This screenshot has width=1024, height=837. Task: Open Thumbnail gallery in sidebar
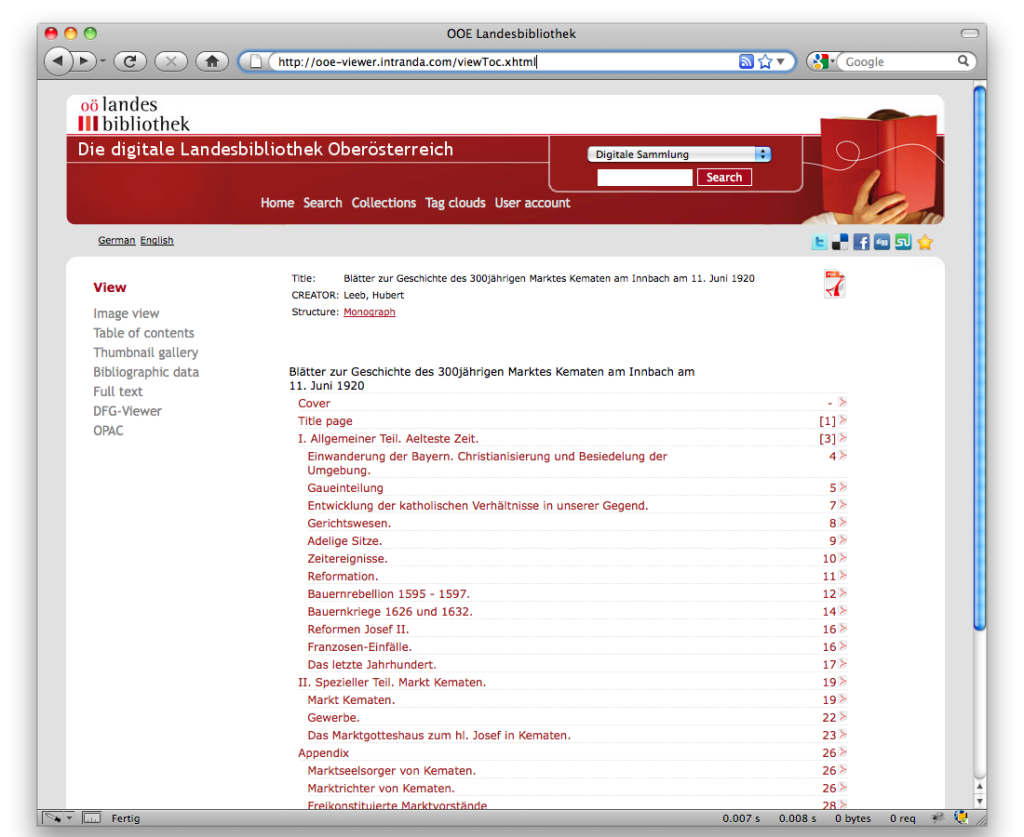[146, 353]
